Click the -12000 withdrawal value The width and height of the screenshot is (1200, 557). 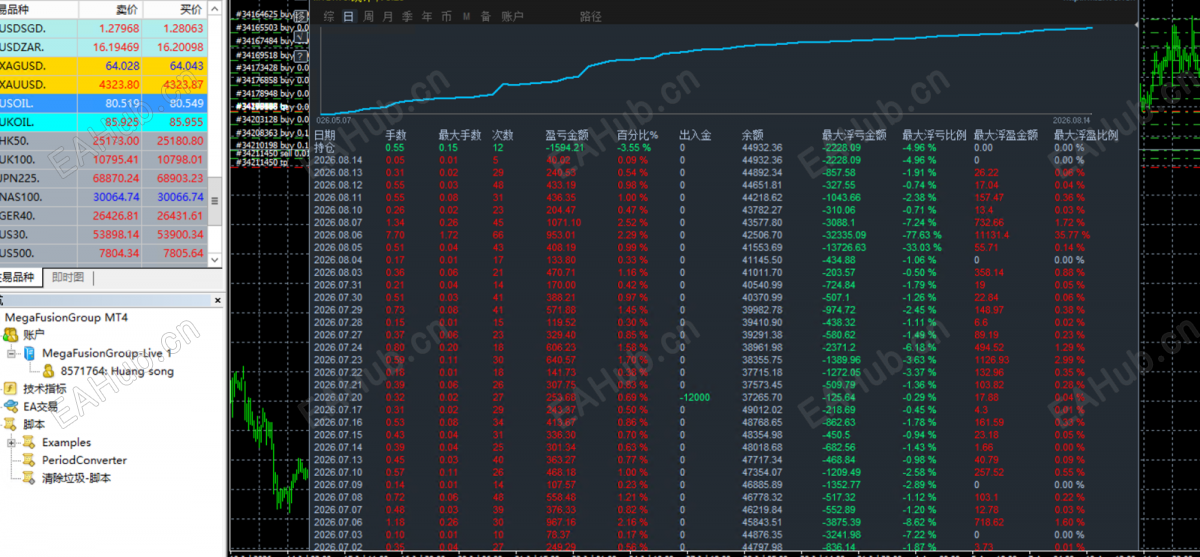[x=696, y=397]
